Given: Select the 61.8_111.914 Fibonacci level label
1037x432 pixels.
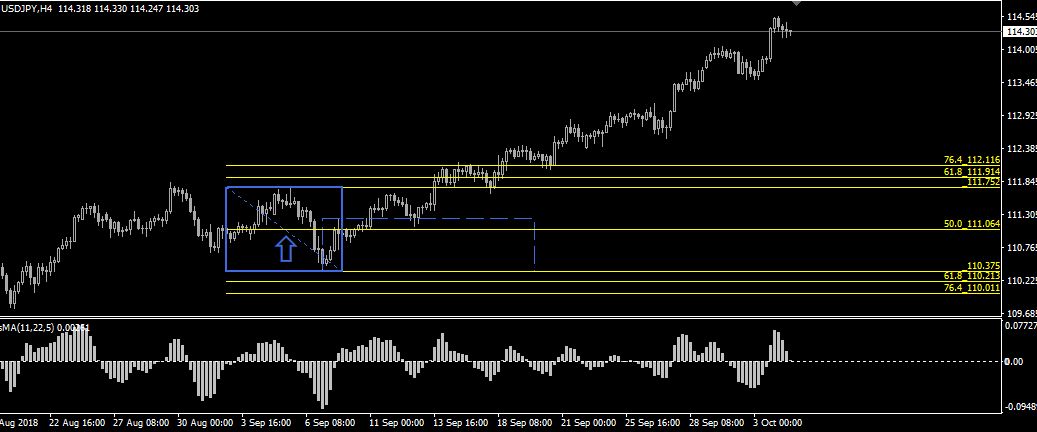Looking at the screenshot, I should pos(972,172).
